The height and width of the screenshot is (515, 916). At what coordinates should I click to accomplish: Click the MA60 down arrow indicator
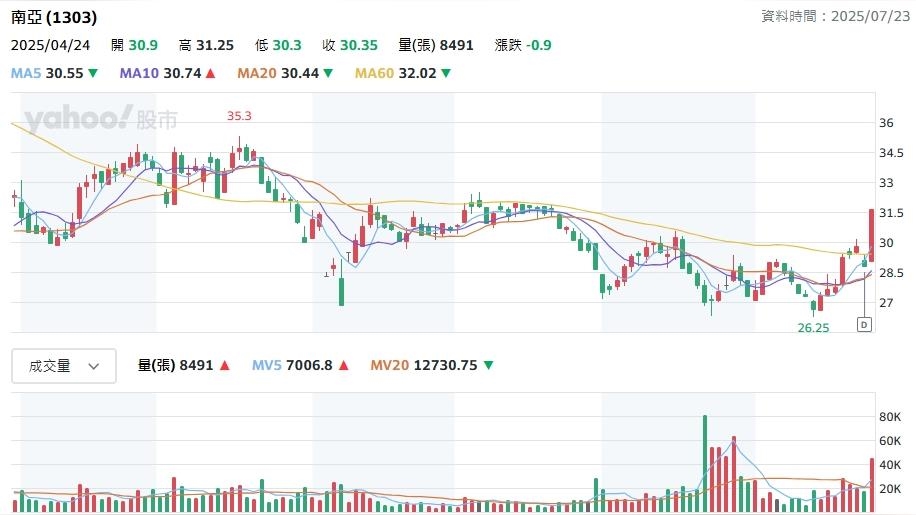(446, 73)
